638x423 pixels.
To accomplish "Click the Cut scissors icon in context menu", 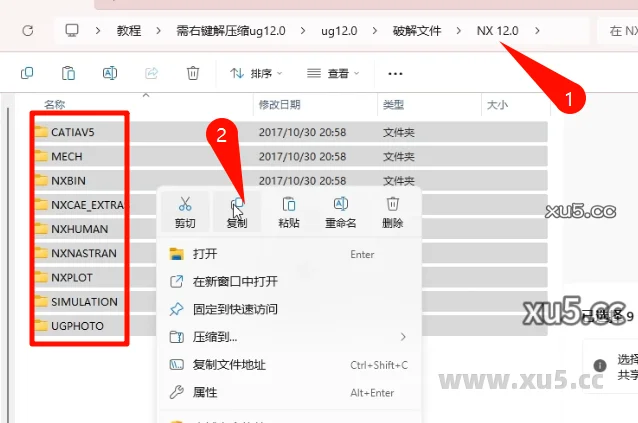I will tap(185, 204).
